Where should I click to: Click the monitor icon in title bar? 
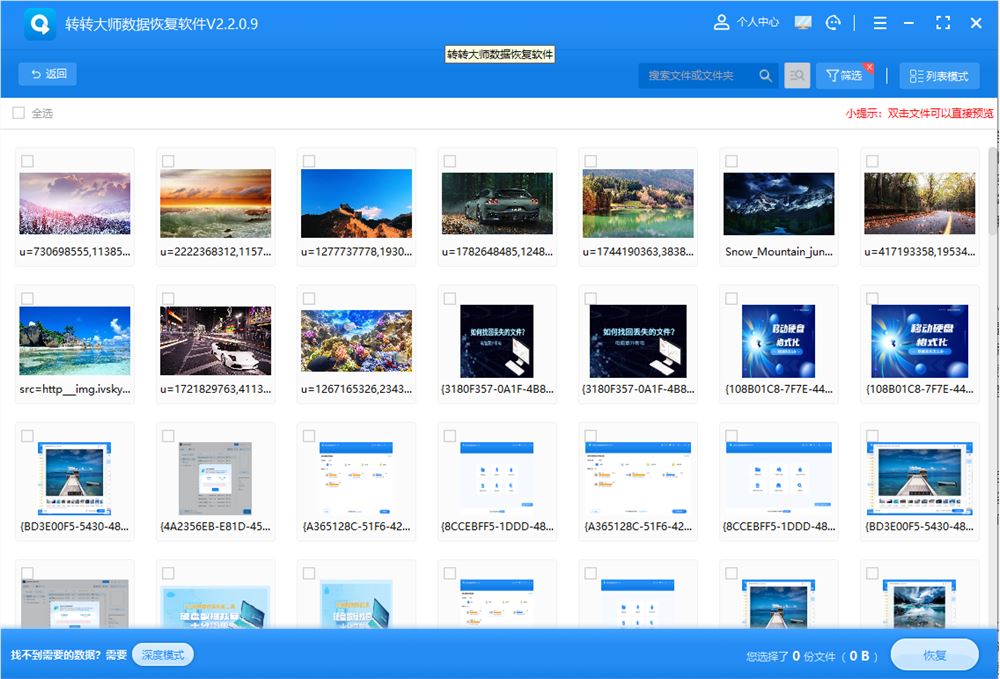point(803,23)
